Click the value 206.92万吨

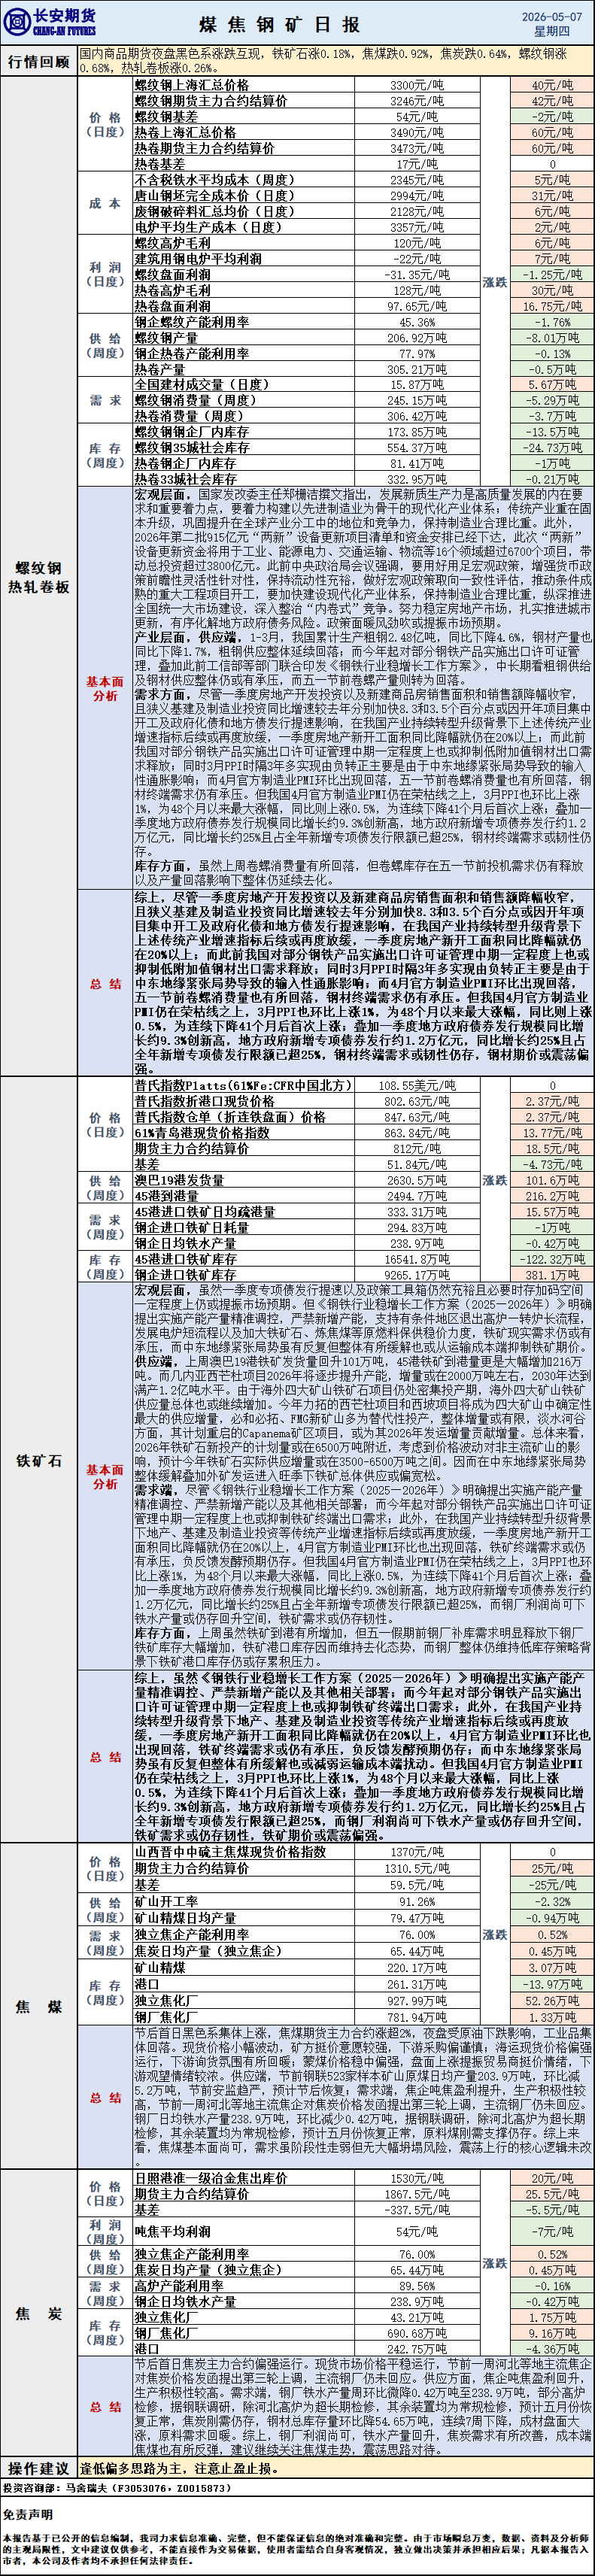[x=417, y=338]
